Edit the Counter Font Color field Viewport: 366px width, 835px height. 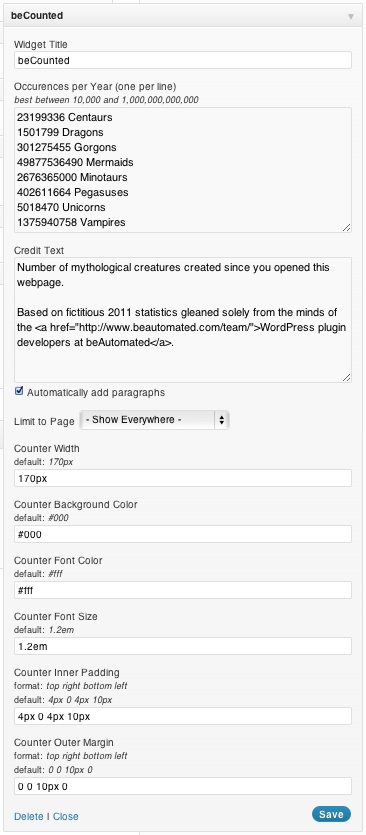pyautogui.click(x=183, y=590)
